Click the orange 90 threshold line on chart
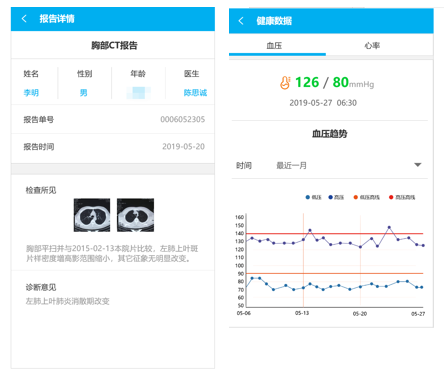Screen dimensions: 444x378 pyautogui.click(x=334, y=273)
